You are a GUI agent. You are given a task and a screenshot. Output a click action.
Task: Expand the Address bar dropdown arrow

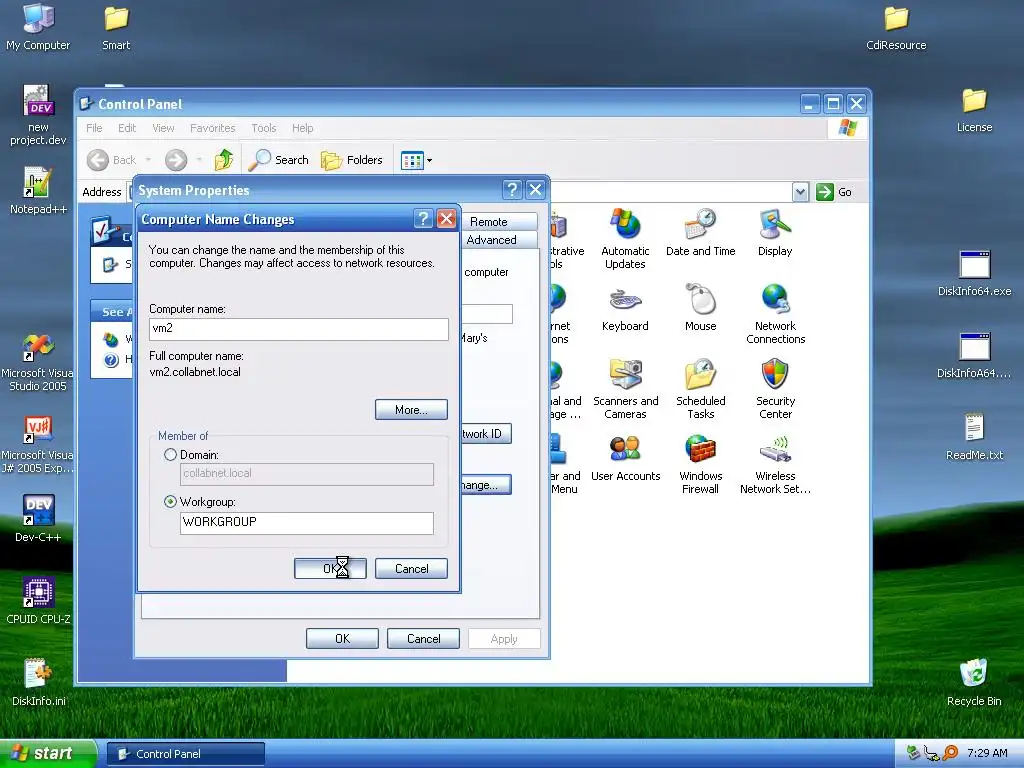pos(800,192)
